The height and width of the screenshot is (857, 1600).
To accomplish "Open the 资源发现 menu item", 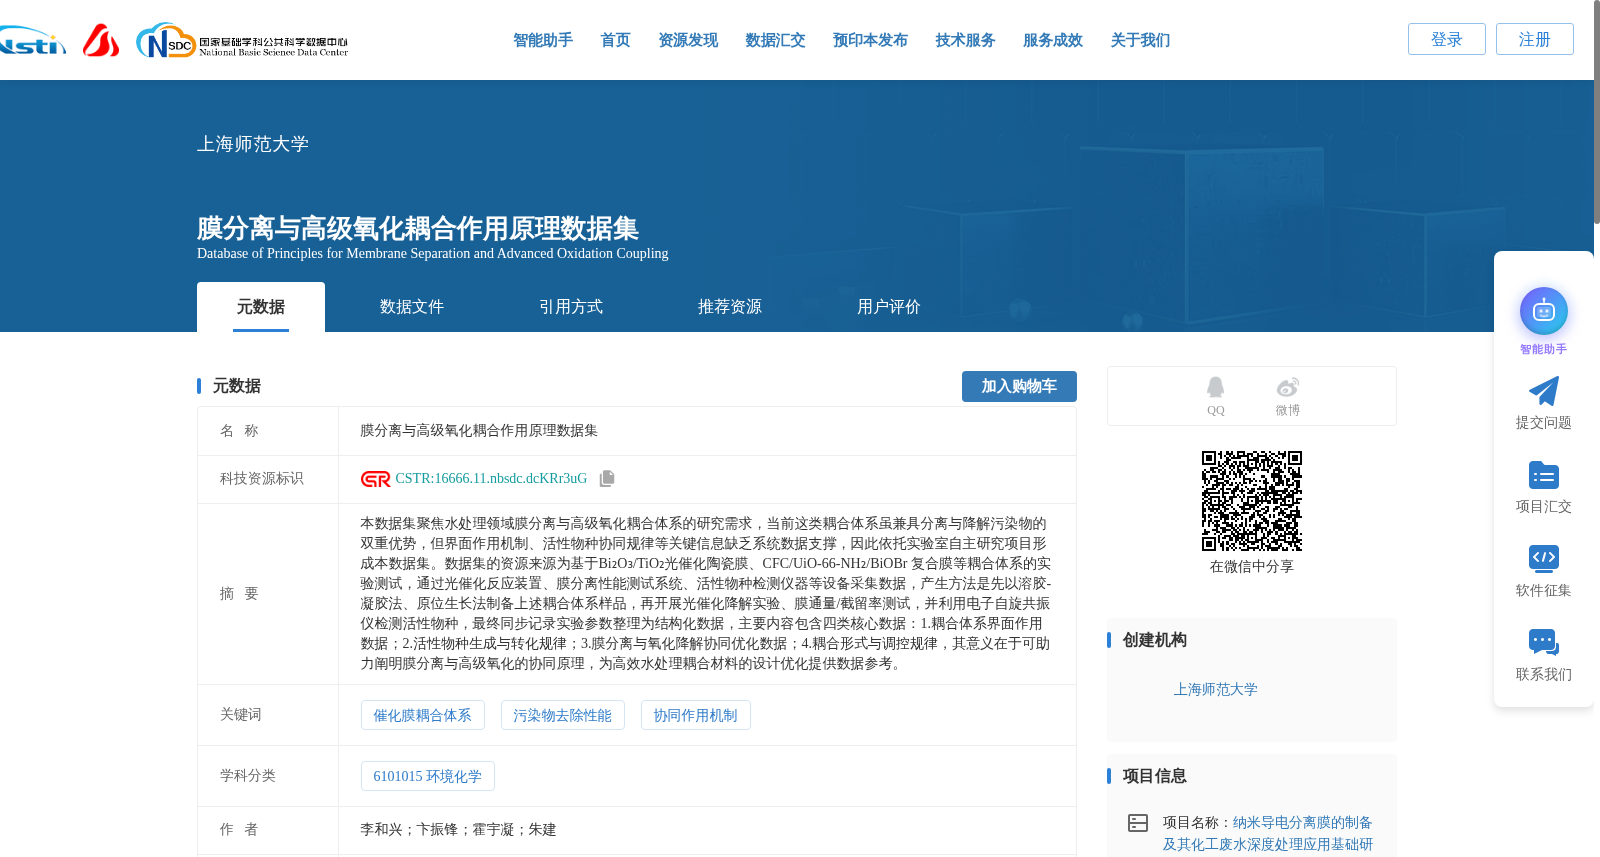I will point(688,40).
